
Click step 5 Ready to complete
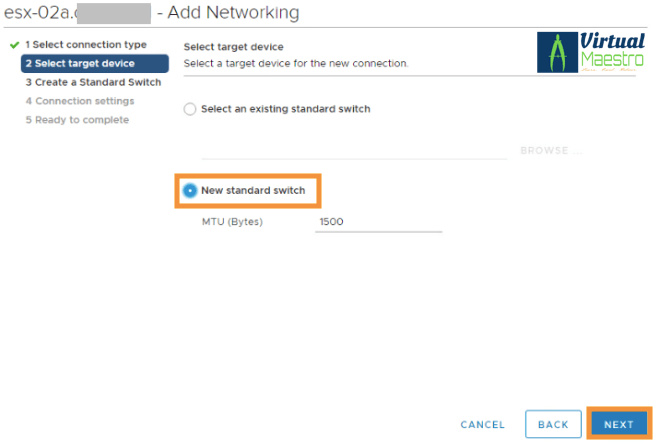(x=77, y=120)
